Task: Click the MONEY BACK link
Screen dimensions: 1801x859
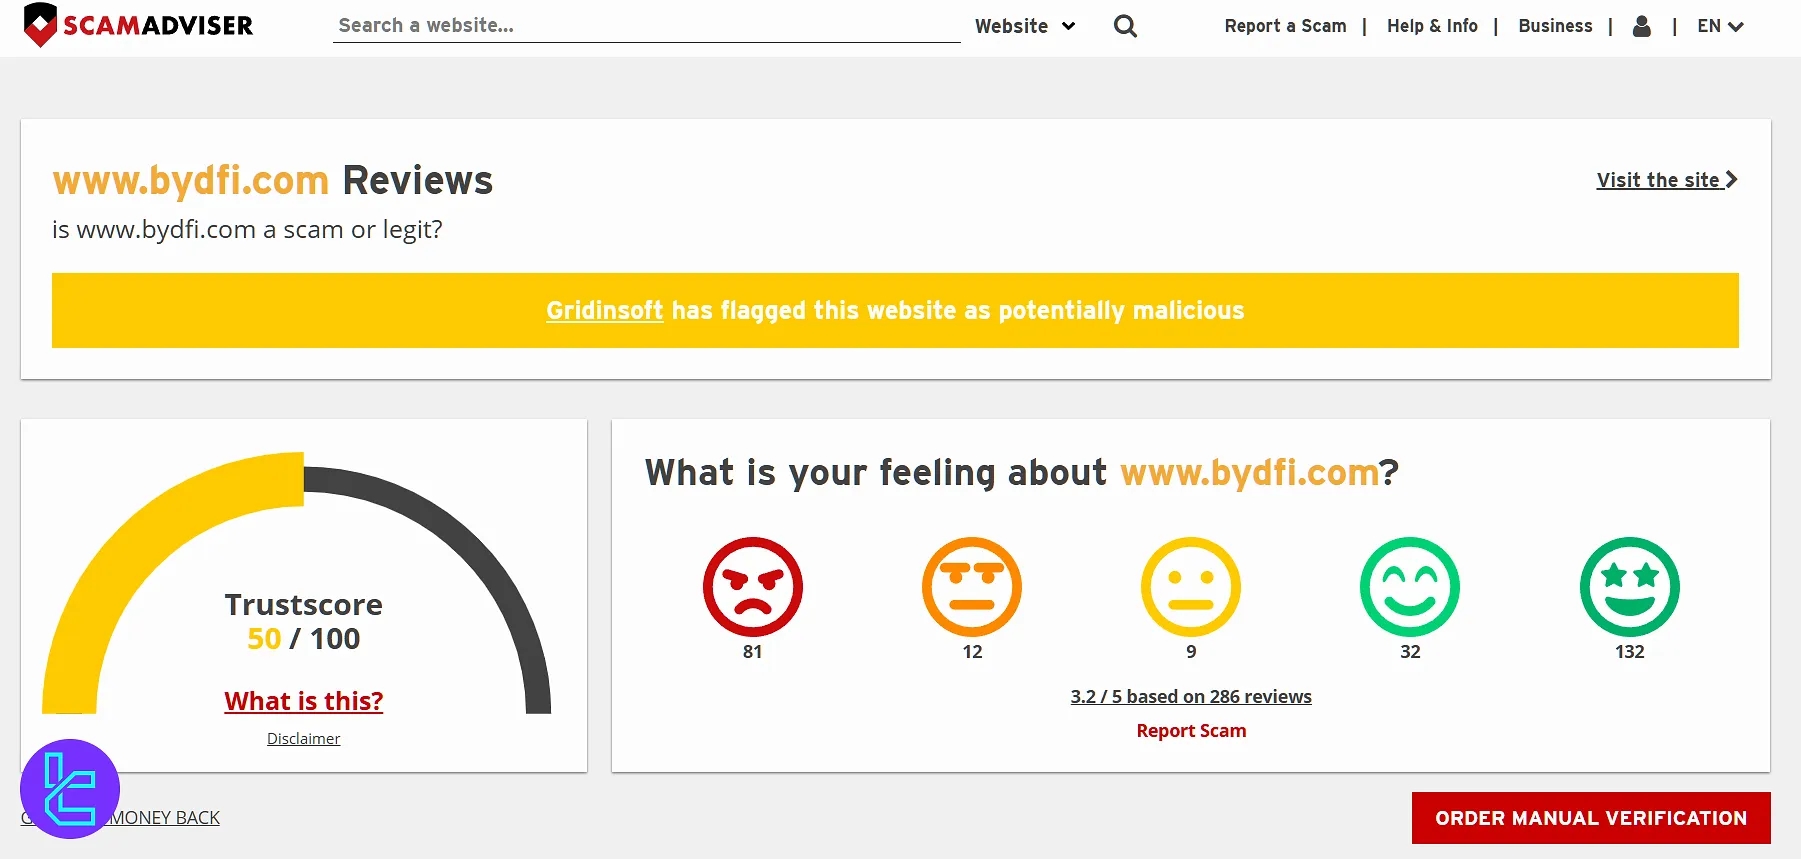Action: tap(165, 818)
